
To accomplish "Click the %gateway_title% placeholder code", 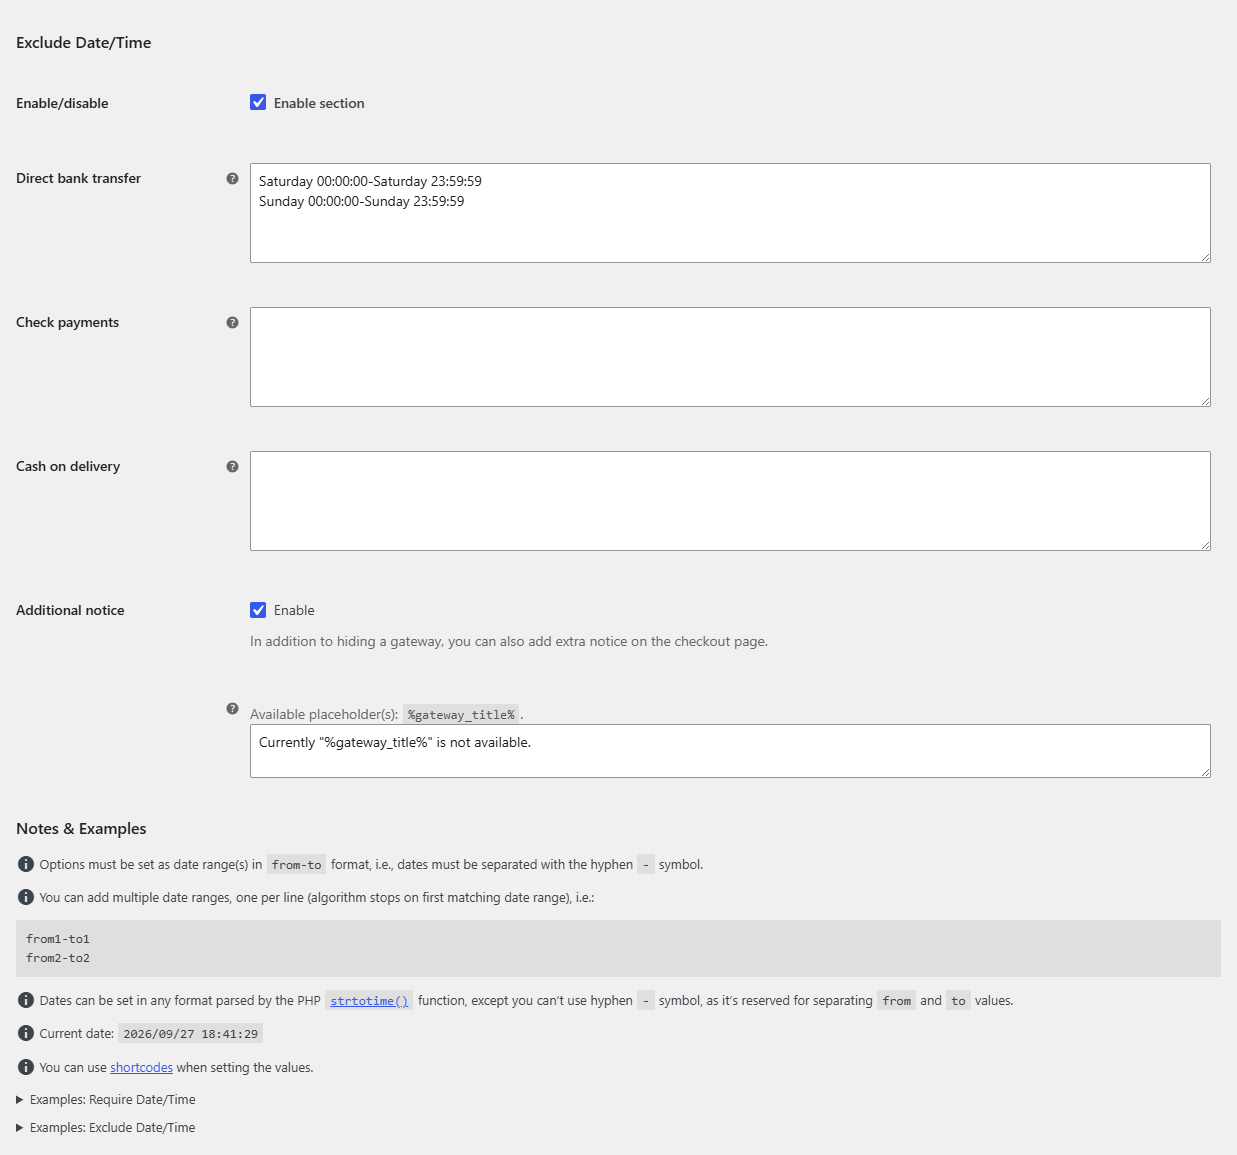I will pyautogui.click(x=461, y=715).
